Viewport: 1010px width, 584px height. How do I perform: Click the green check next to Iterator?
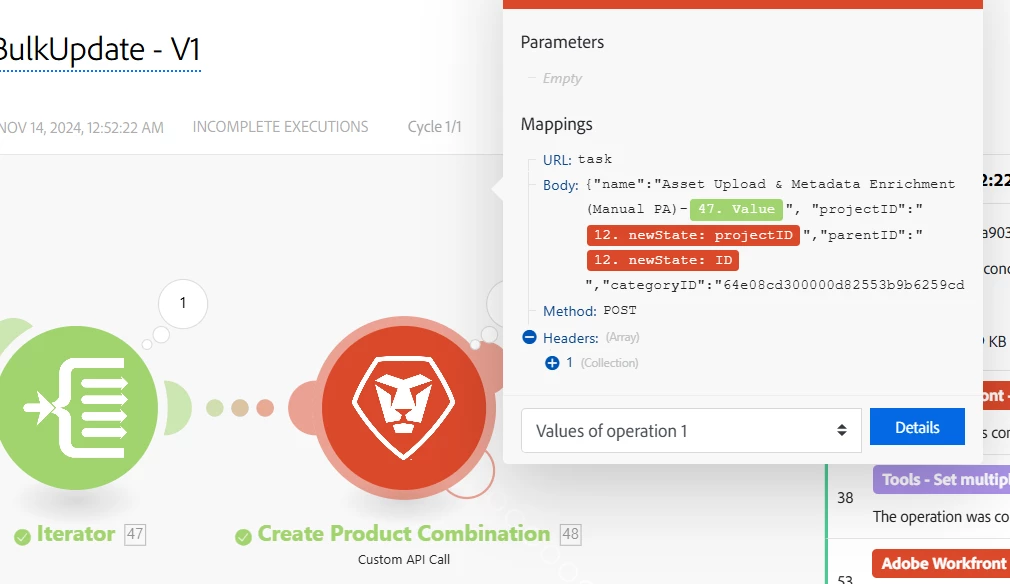pyautogui.click(x=23, y=537)
